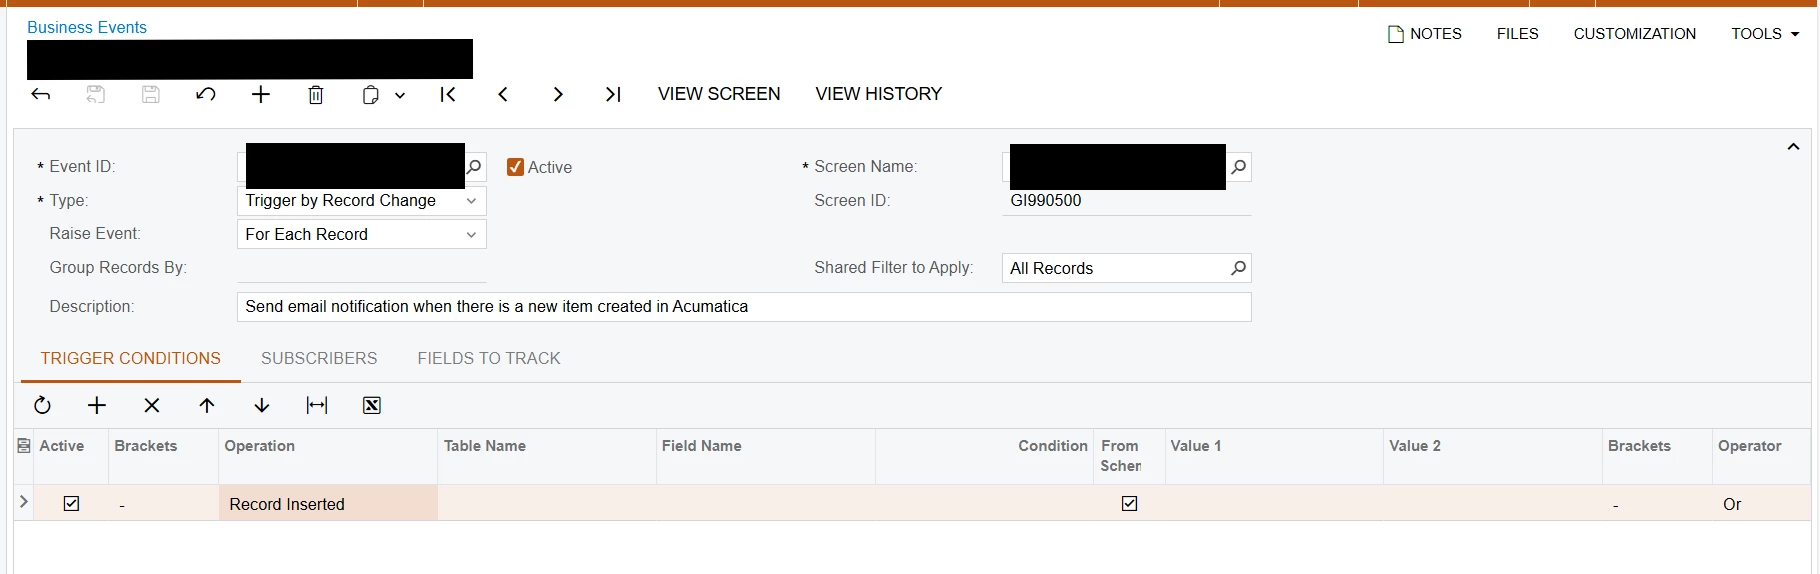Viewport: 1820px width, 574px height.
Task: Open Screen Name lookup magnifier
Action: point(1239,167)
